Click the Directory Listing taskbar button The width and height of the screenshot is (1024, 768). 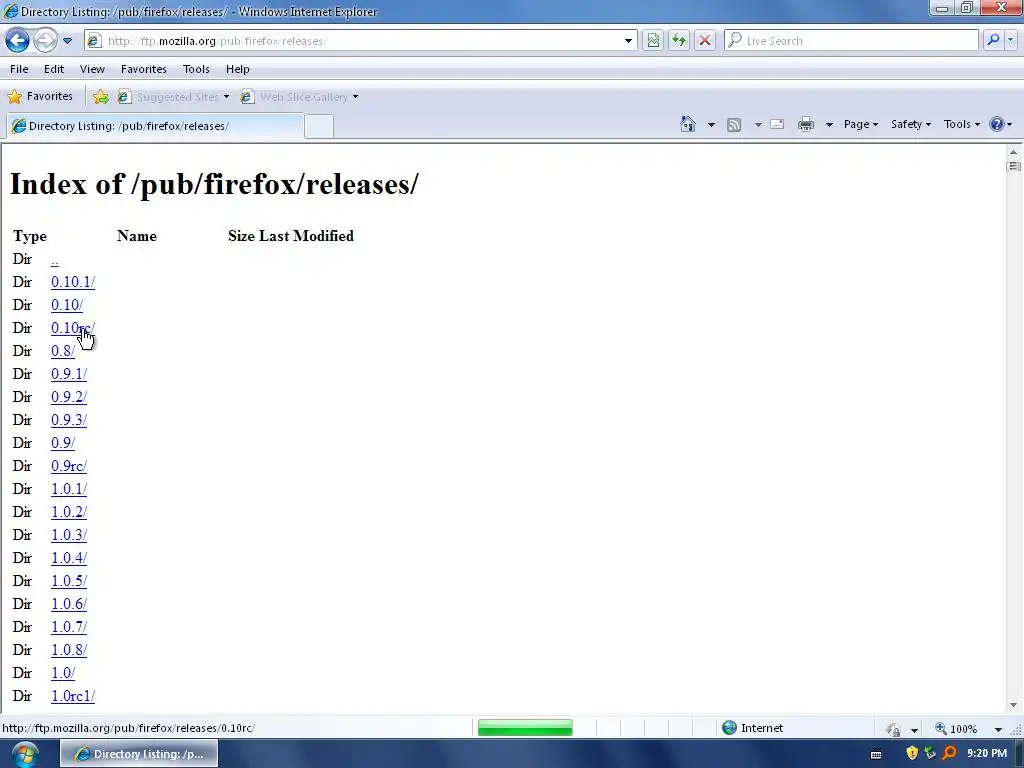click(x=139, y=754)
